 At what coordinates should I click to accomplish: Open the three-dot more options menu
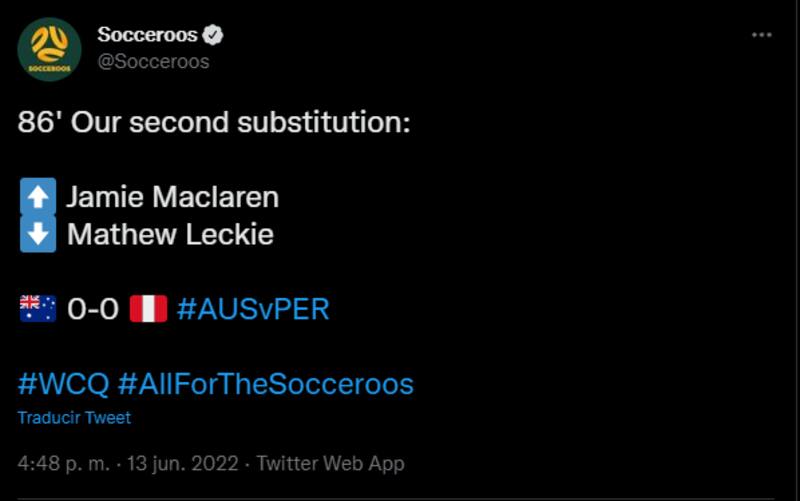tap(762, 35)
